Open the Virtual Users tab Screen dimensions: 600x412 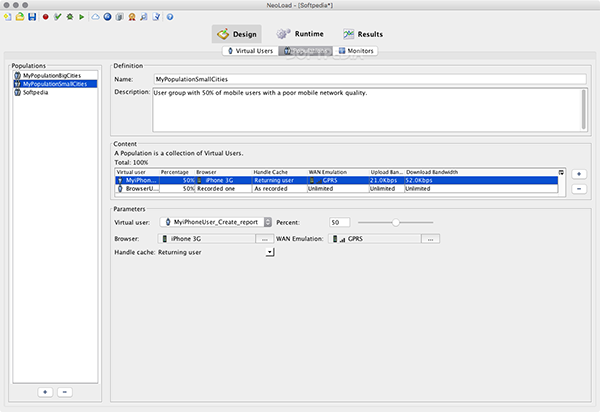click(x=251, y=51)
